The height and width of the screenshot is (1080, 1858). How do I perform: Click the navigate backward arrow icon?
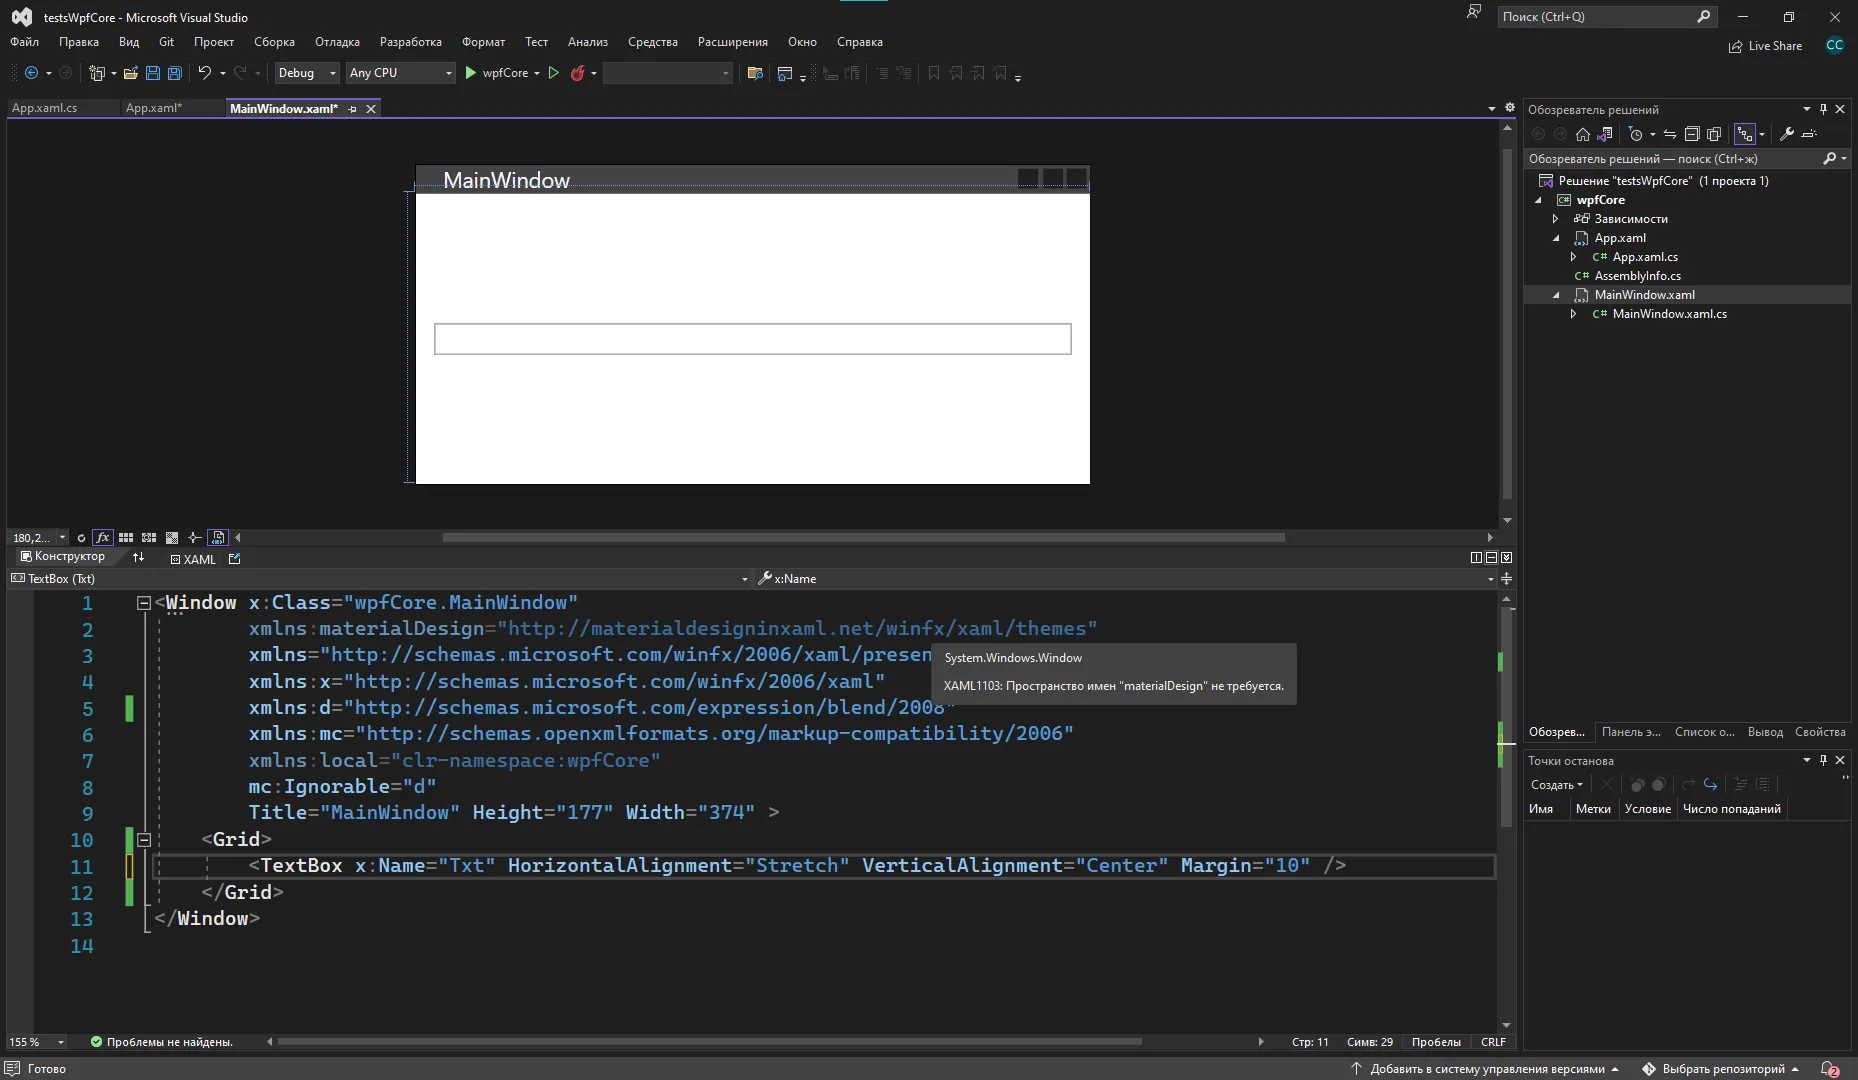click(31, 73)
